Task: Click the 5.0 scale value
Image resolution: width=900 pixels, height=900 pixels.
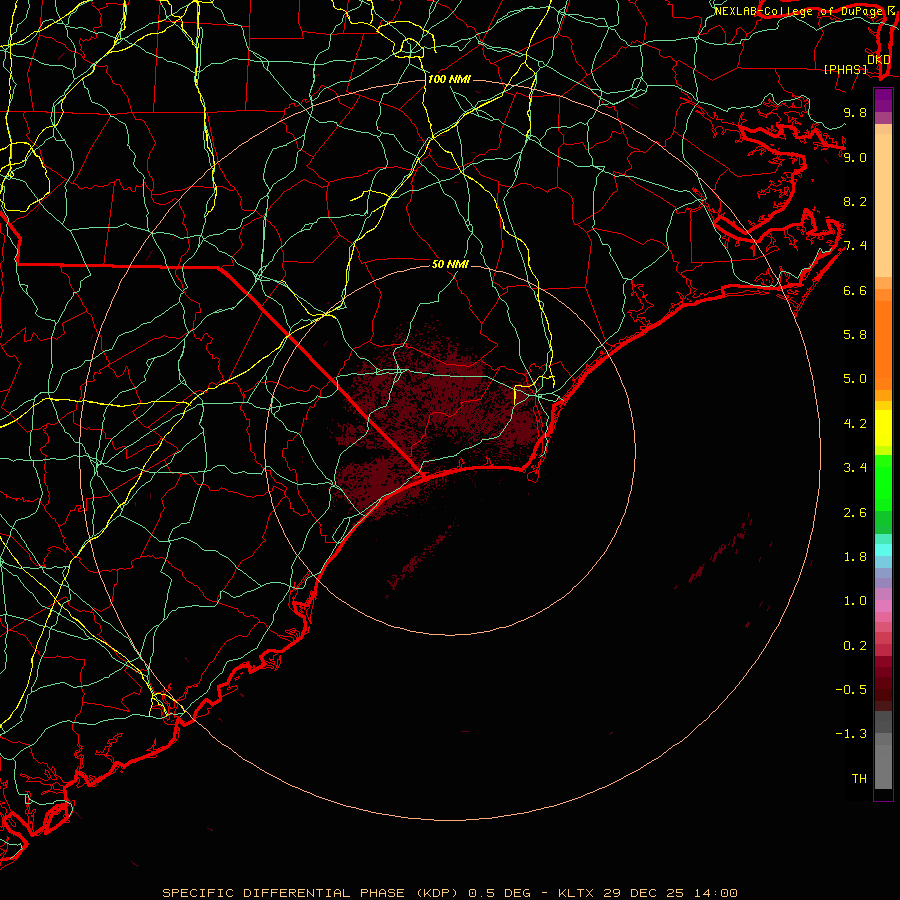Action: coord(855,379)
